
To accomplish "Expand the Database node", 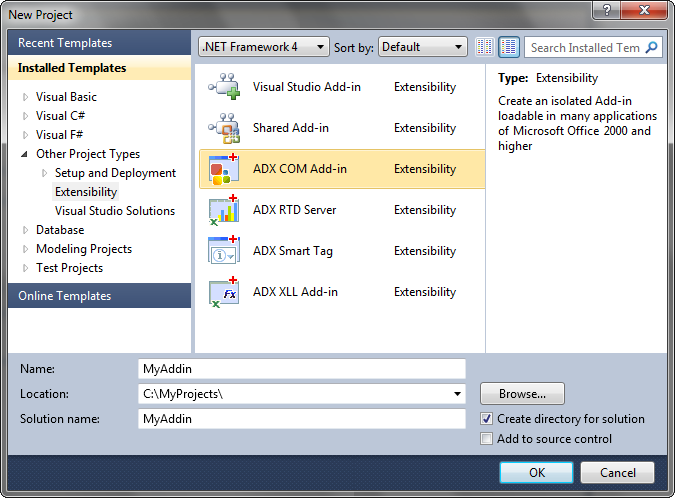I will tap(25, 230).
